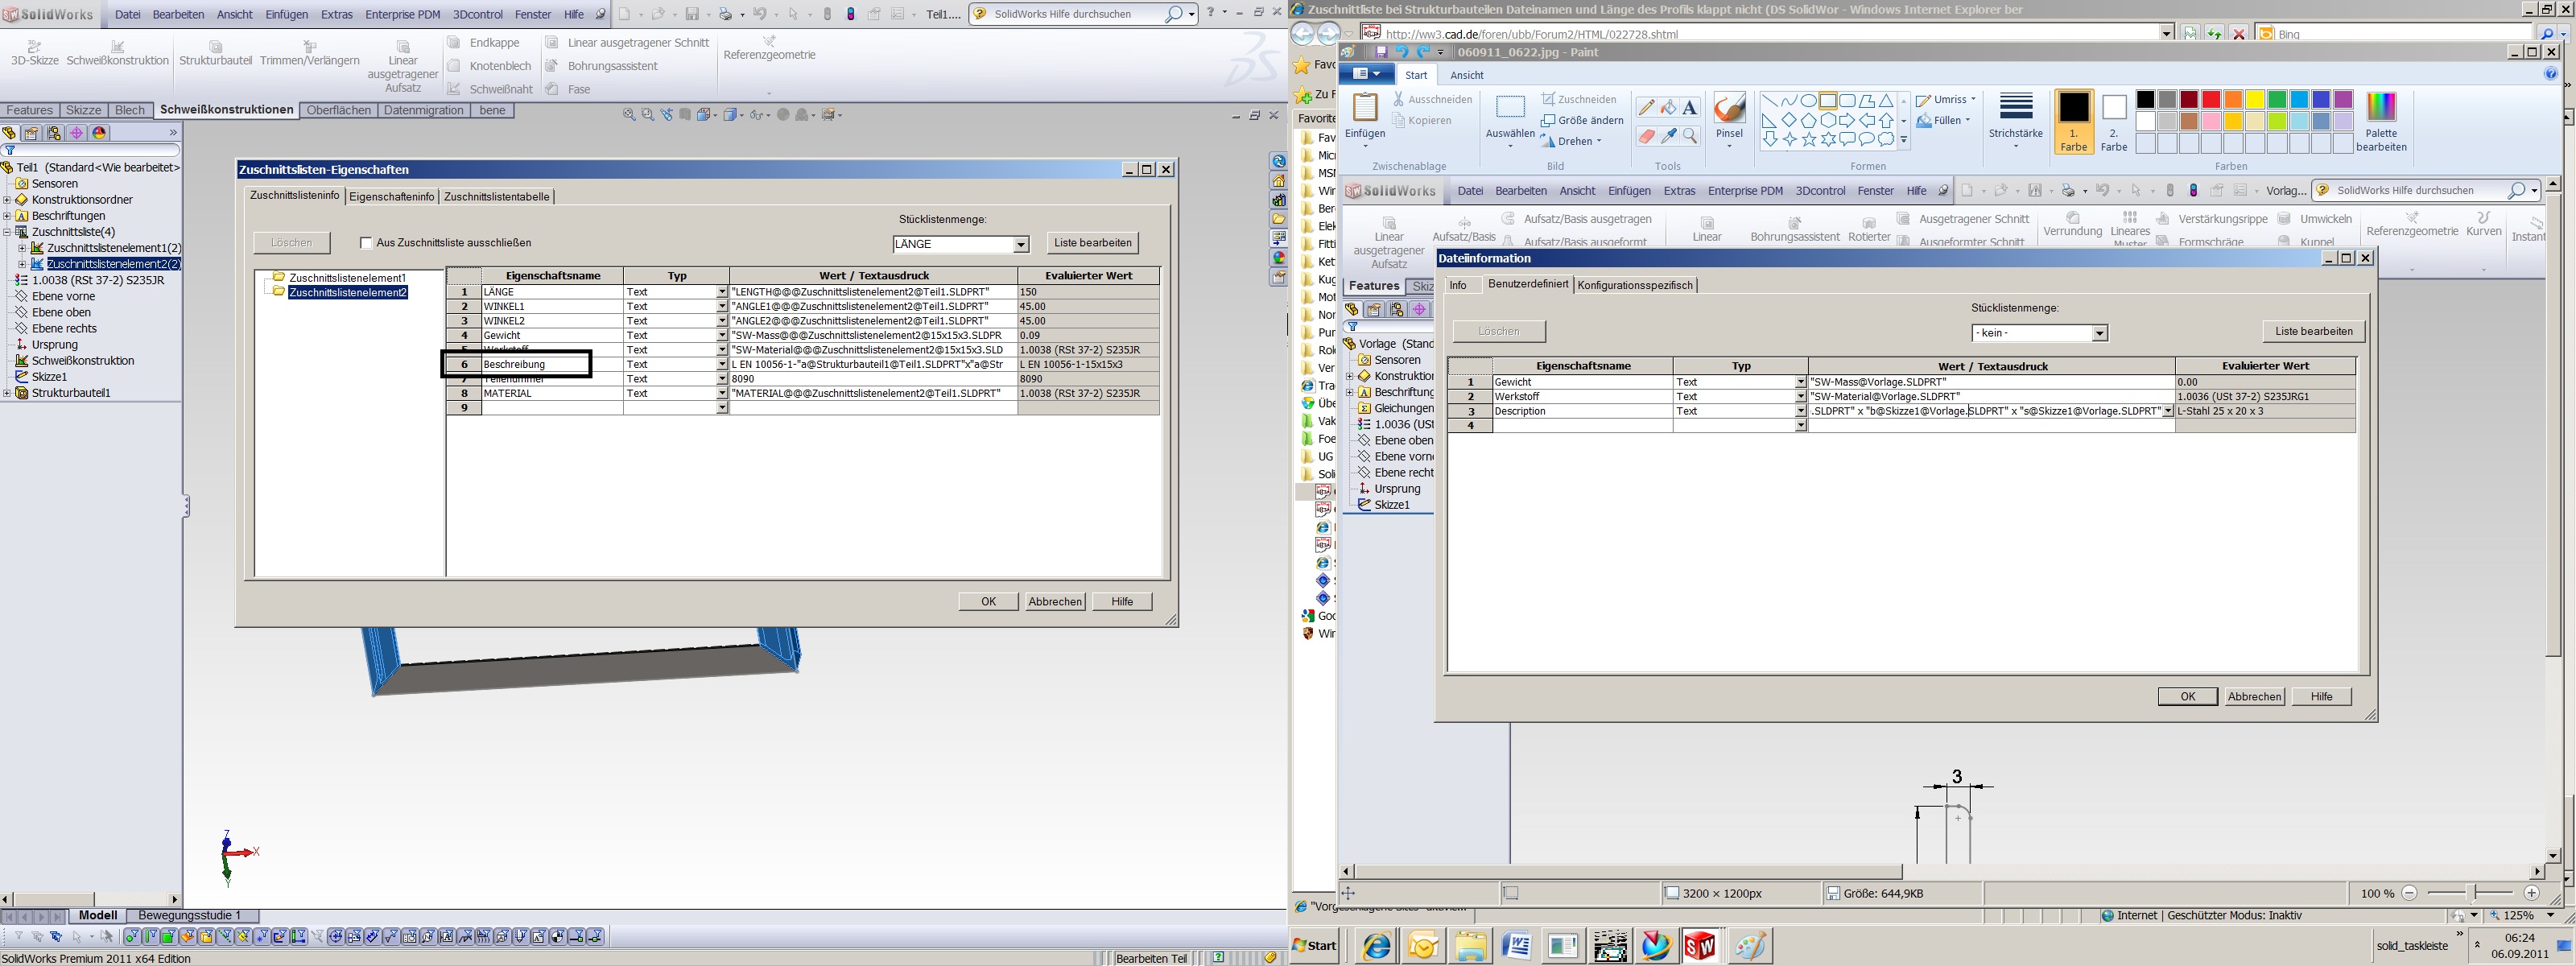This screenshot has height=966, width=2576.
Task: Open Design Library house icon in task pane
Action: point(1279,181)
